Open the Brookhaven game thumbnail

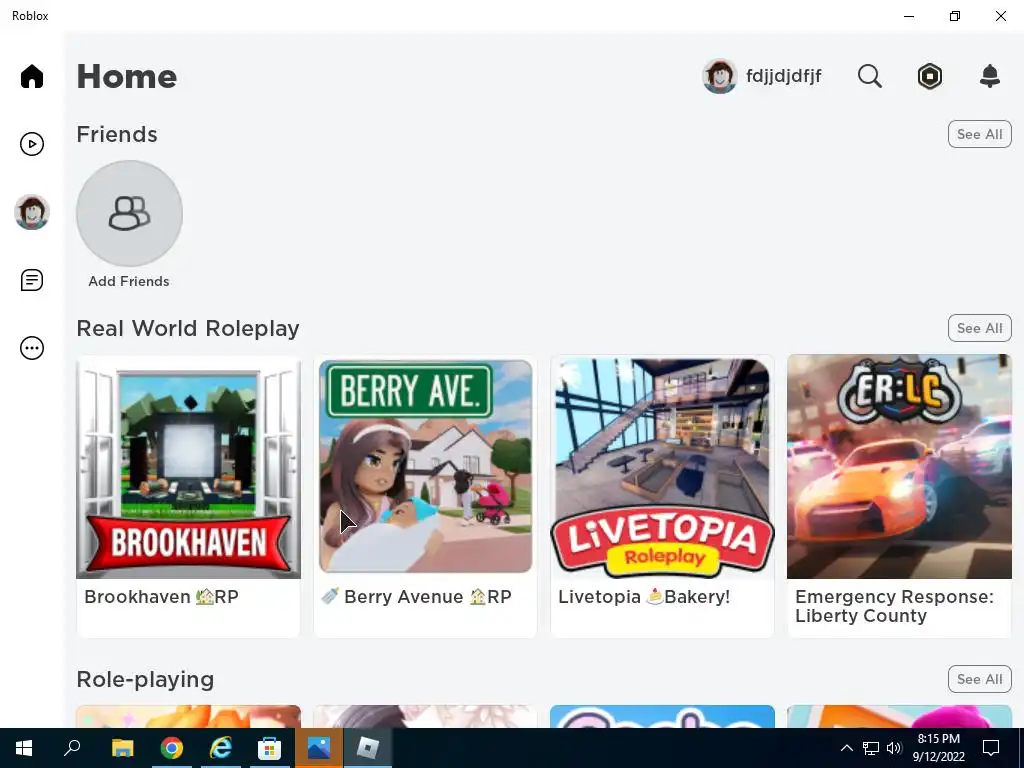coord(189,467)
